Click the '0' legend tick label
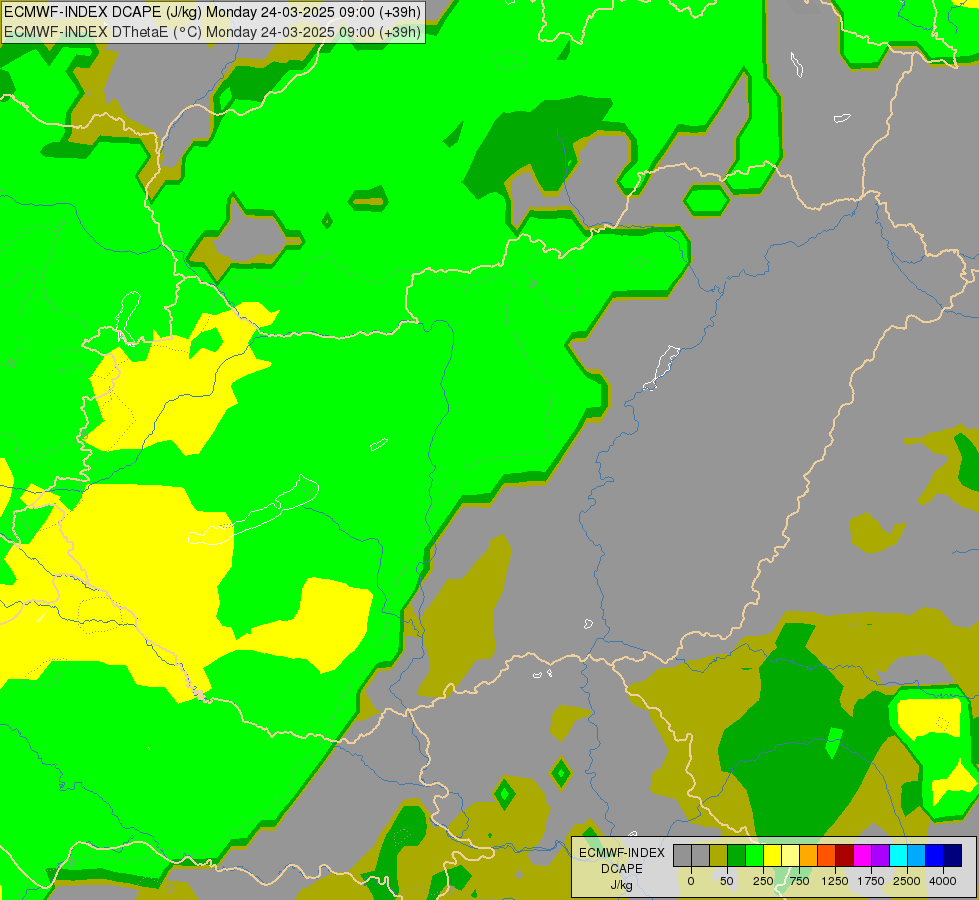Image resolution: width=979 pixels, height=900 pixels. 691,881
